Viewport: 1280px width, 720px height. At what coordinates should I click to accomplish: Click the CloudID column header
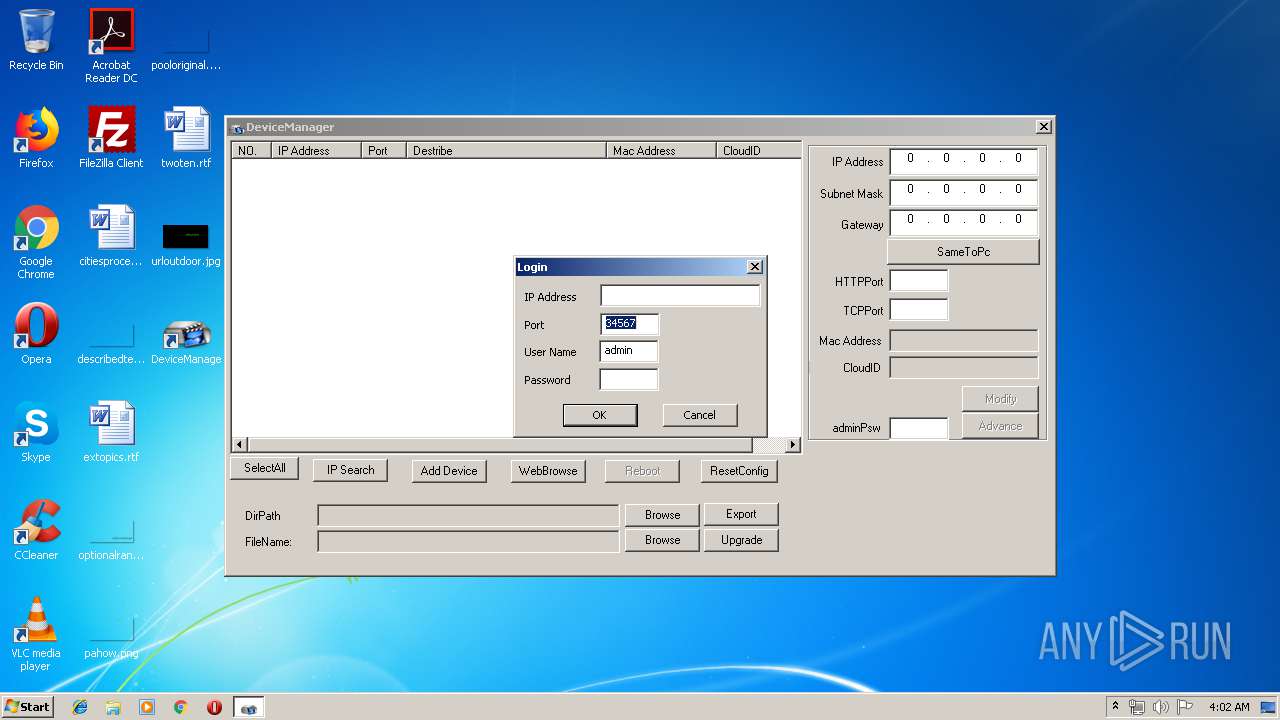(x=759, y=151)
